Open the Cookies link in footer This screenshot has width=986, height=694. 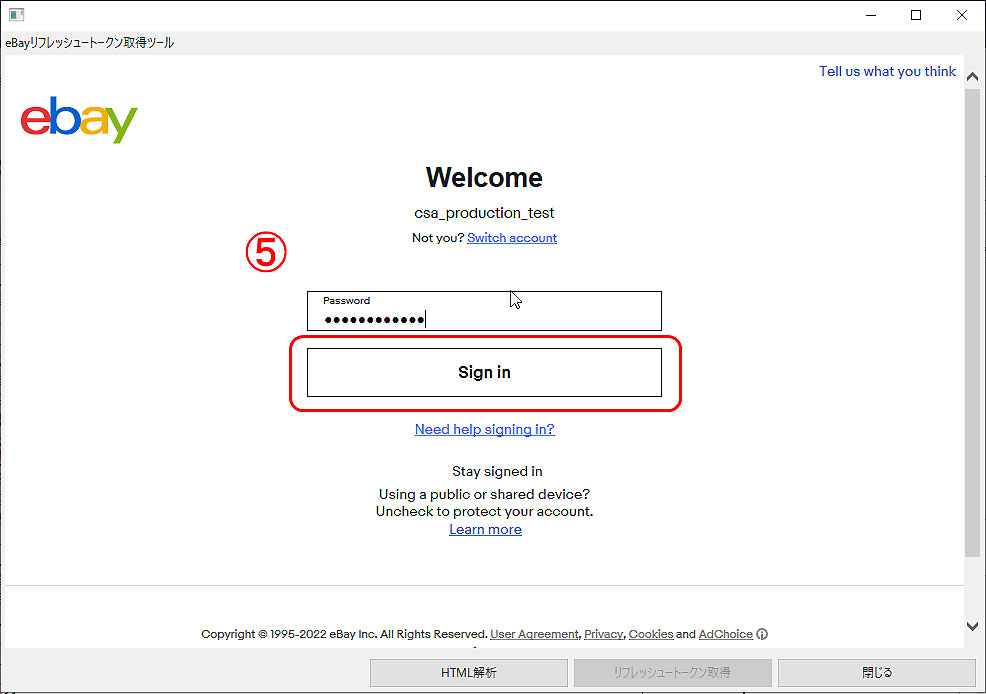click(651, 634)
